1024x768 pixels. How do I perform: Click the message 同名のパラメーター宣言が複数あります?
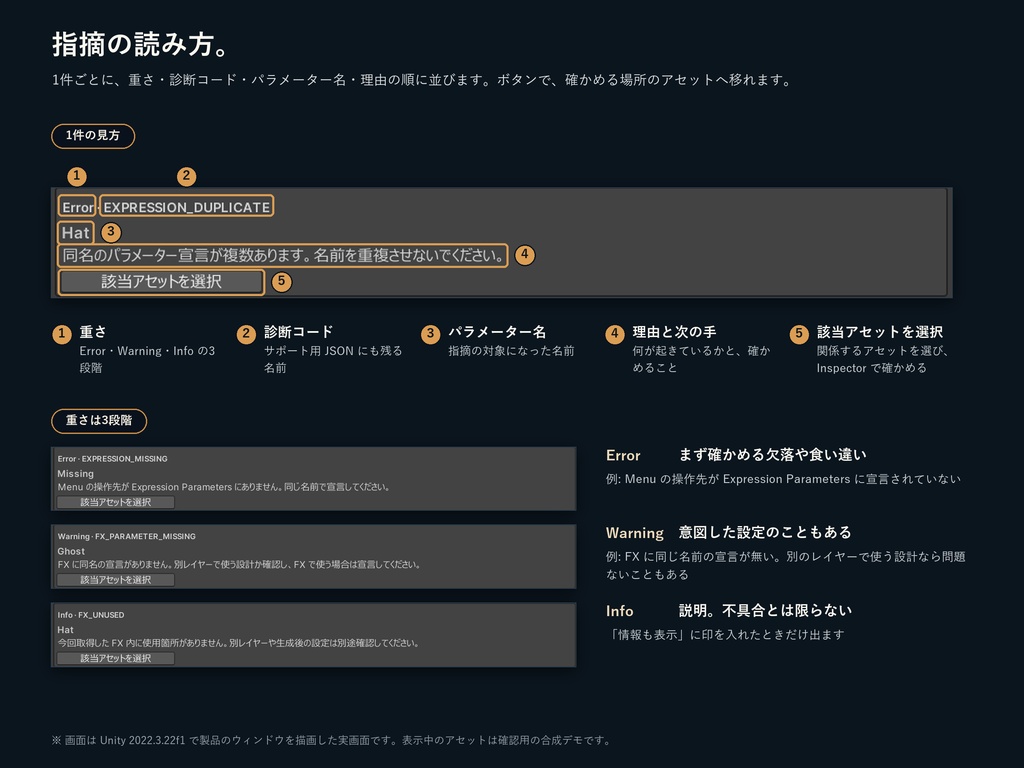[x=283, y=255]
